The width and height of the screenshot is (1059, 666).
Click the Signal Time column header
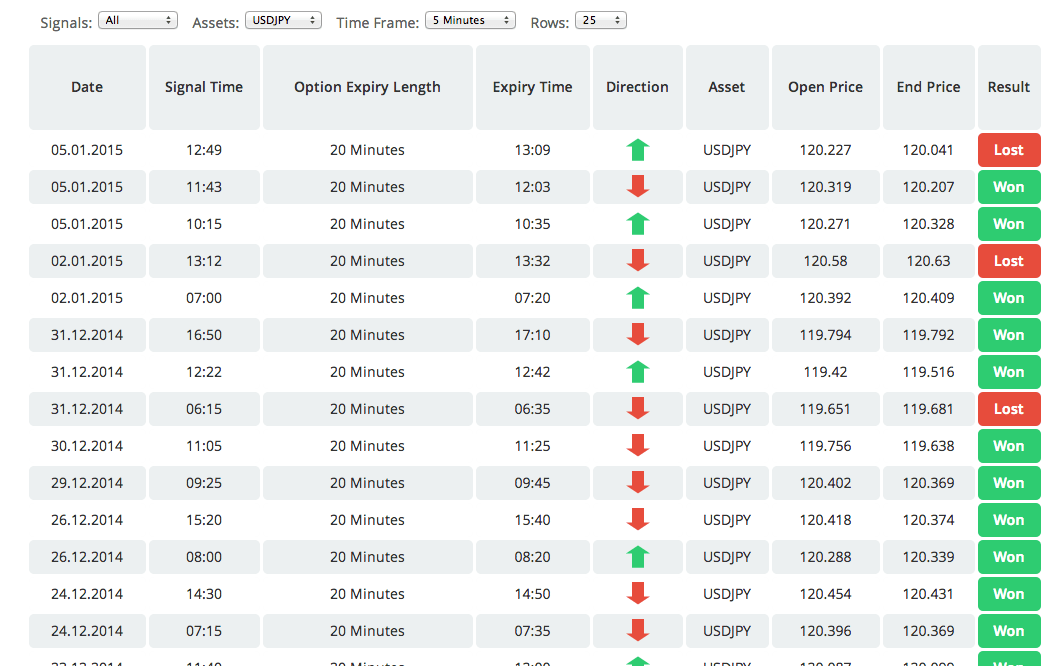(x=204, y=87)
